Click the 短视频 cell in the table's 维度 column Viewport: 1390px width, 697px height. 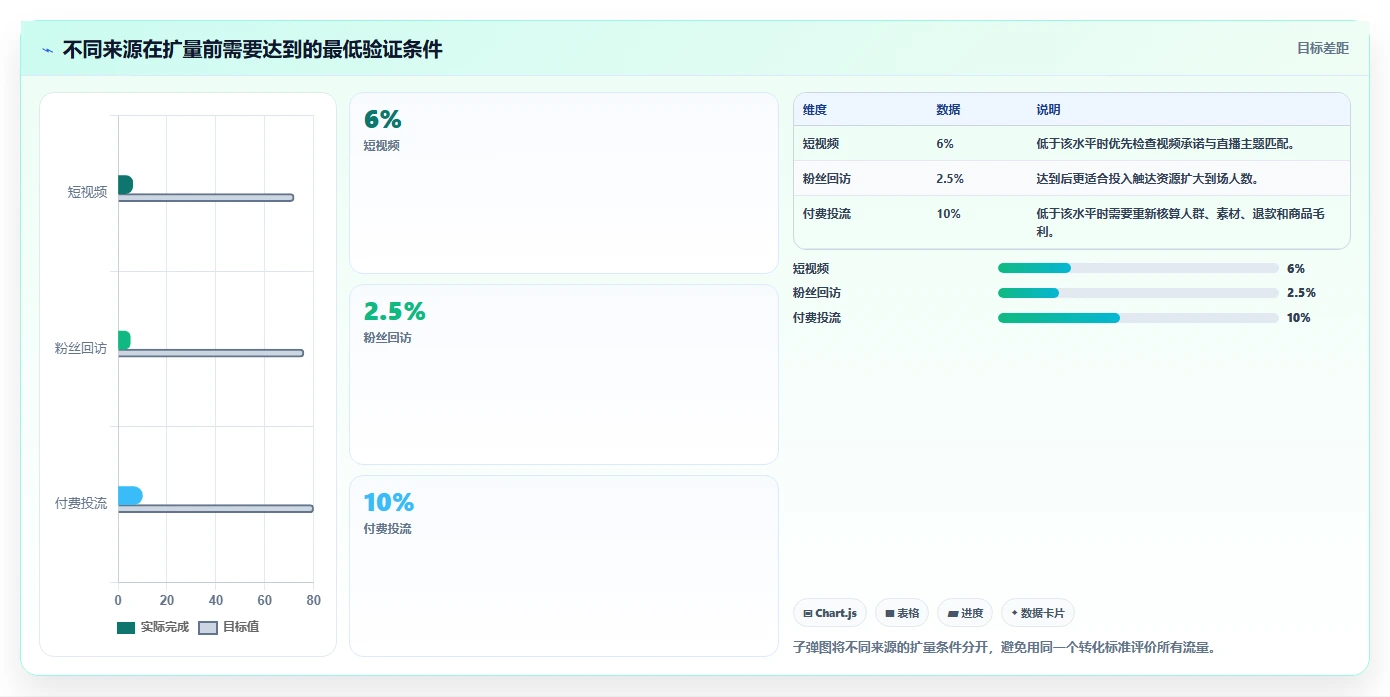click(x=821, y=144)
